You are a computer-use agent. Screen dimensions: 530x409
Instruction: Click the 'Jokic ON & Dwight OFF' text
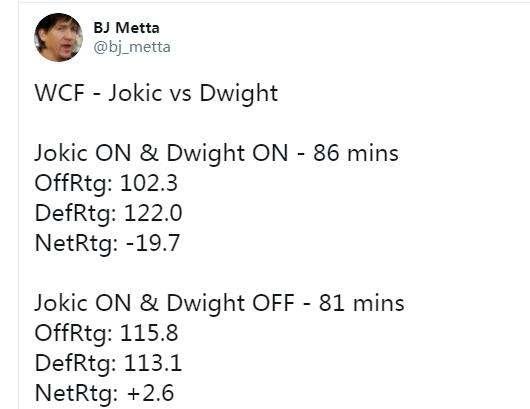point(164,303)
